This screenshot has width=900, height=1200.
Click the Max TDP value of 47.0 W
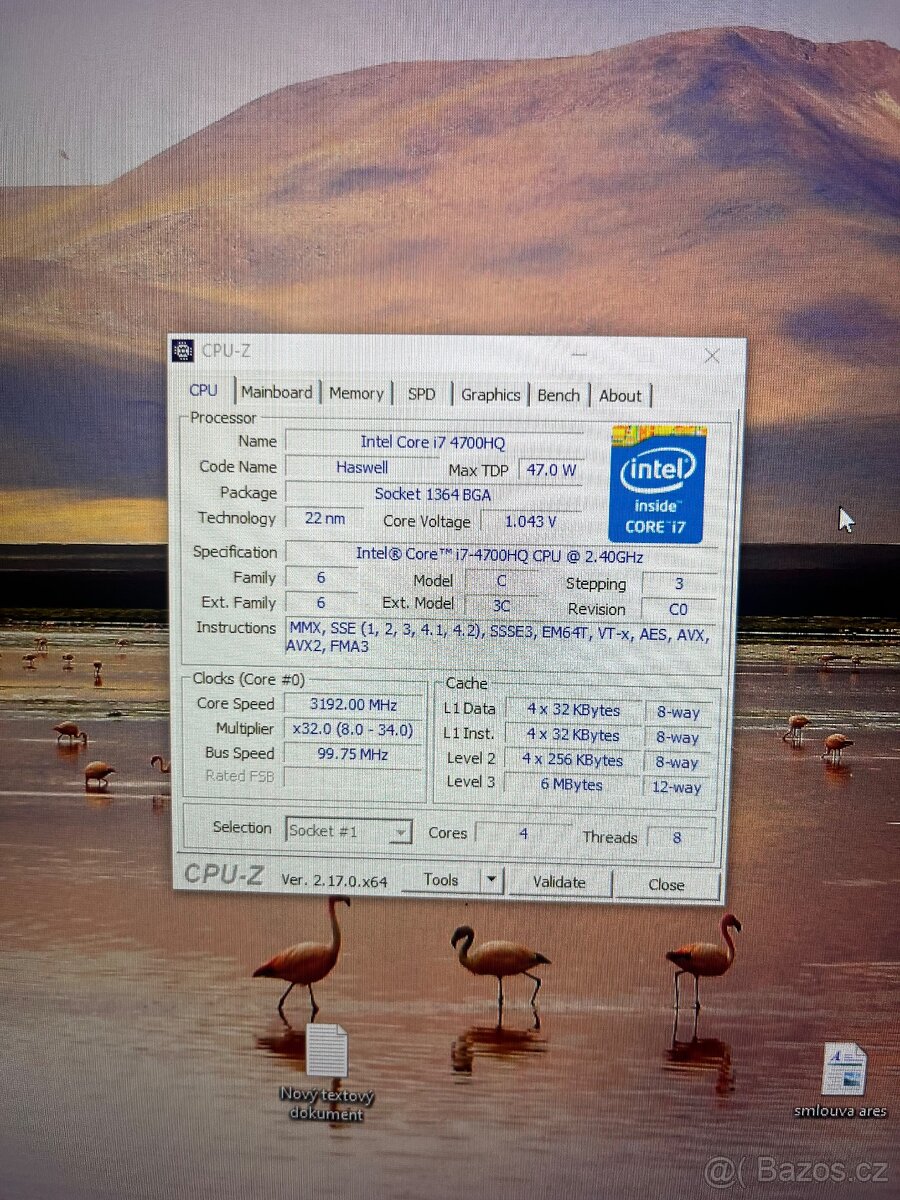coord(551,469)
